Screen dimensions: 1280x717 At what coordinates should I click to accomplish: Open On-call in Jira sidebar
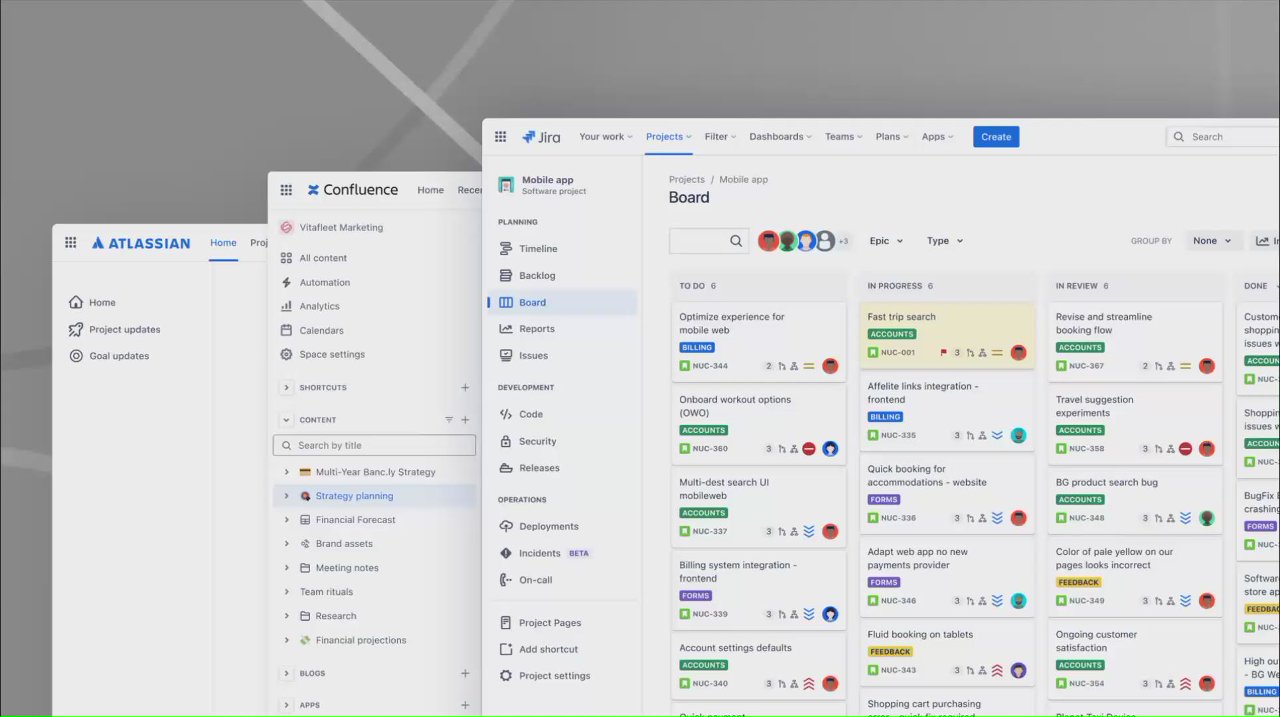tap(535, 580)
